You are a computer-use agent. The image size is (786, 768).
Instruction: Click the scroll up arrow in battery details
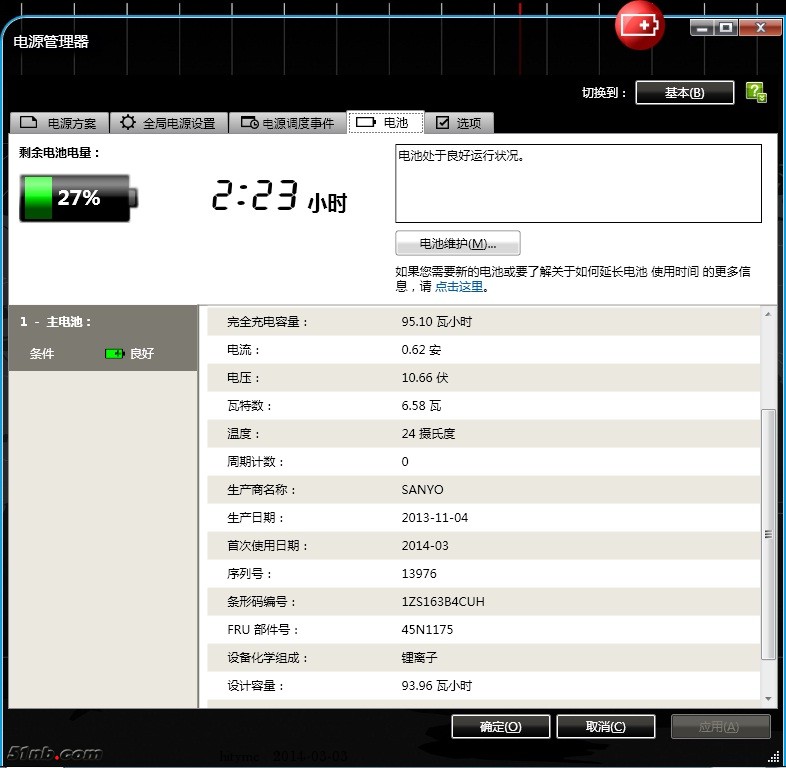(768, 314)
